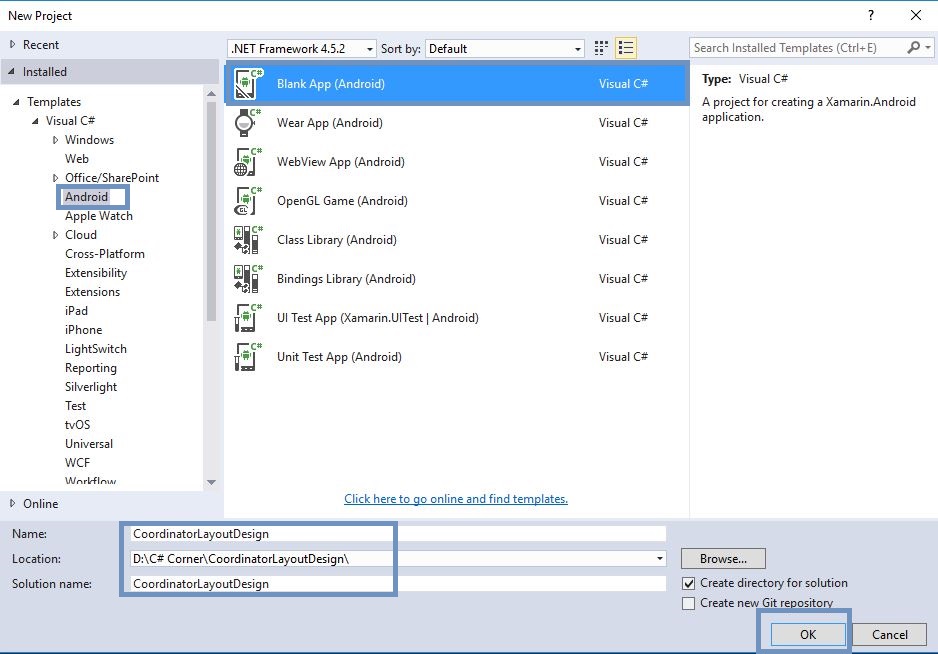Select iPhone category
Image resolution: width=938 pixels, height=654 pixels.
[83, 330]
